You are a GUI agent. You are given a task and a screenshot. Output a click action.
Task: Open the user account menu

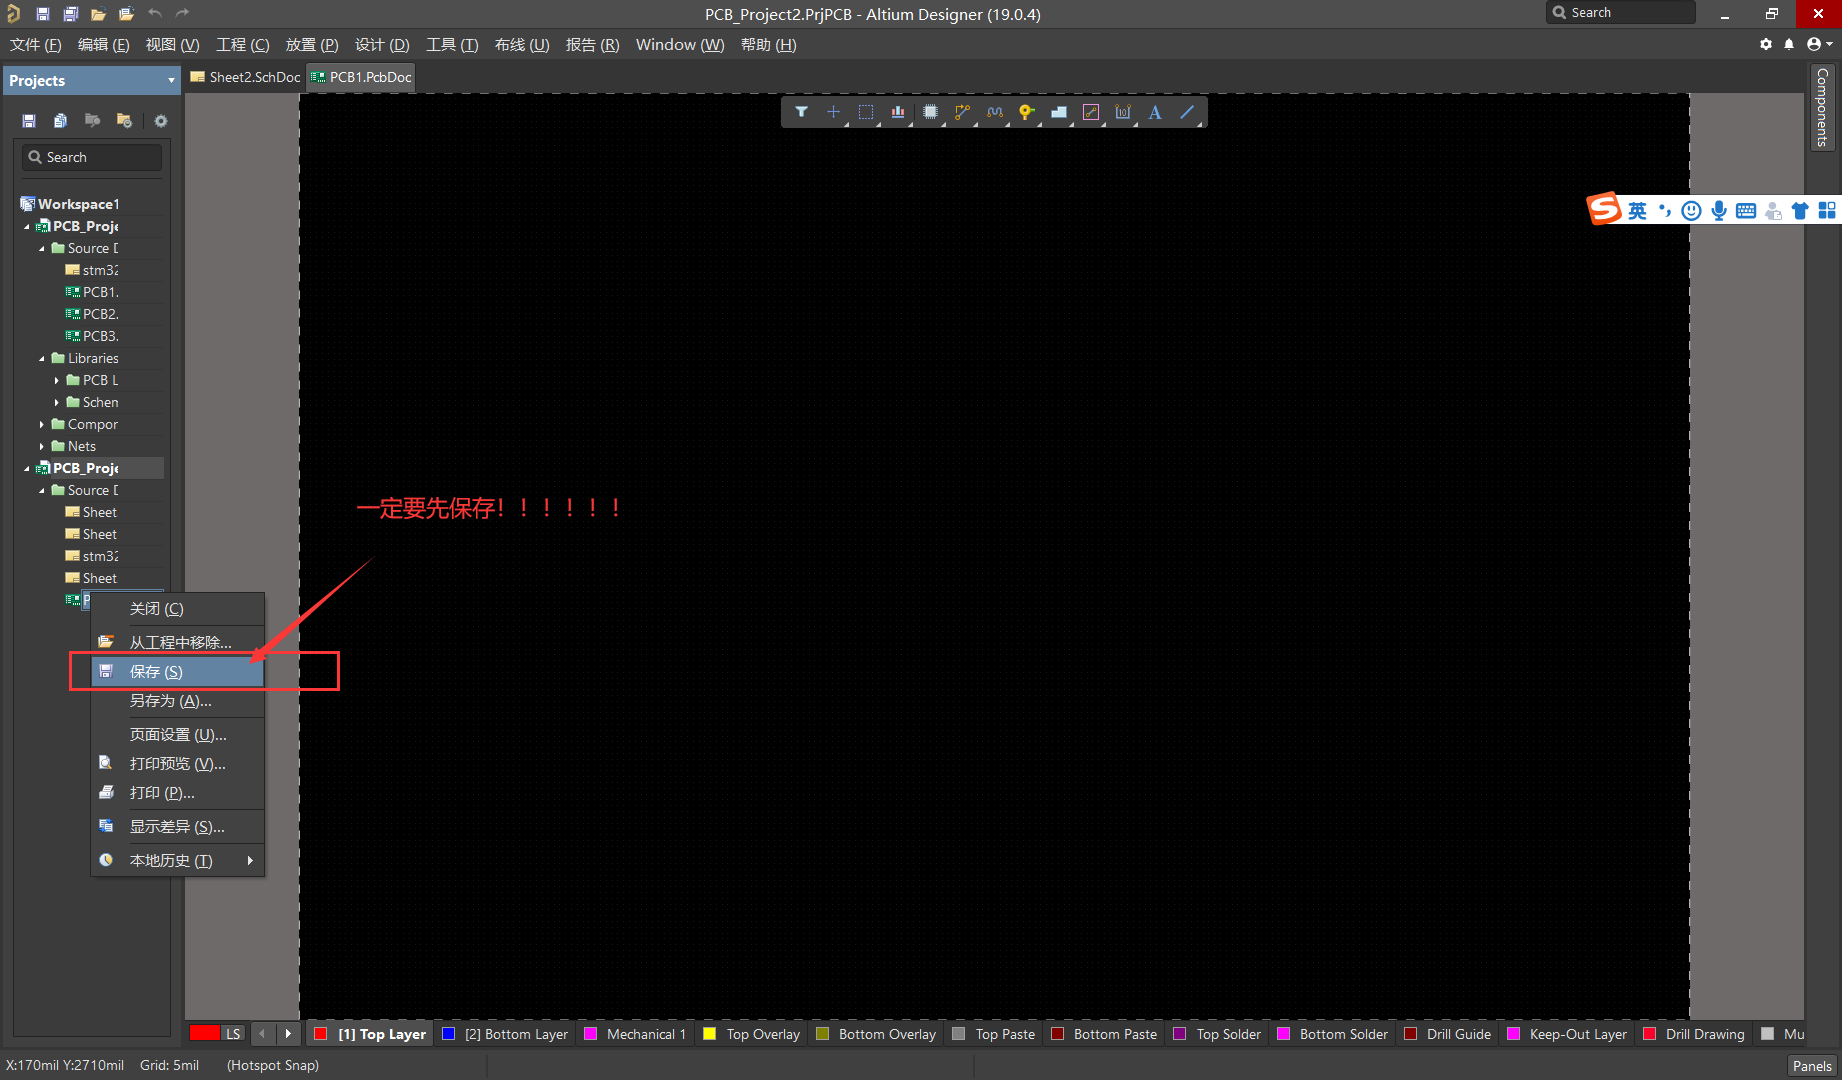(x=1819, y=44)
